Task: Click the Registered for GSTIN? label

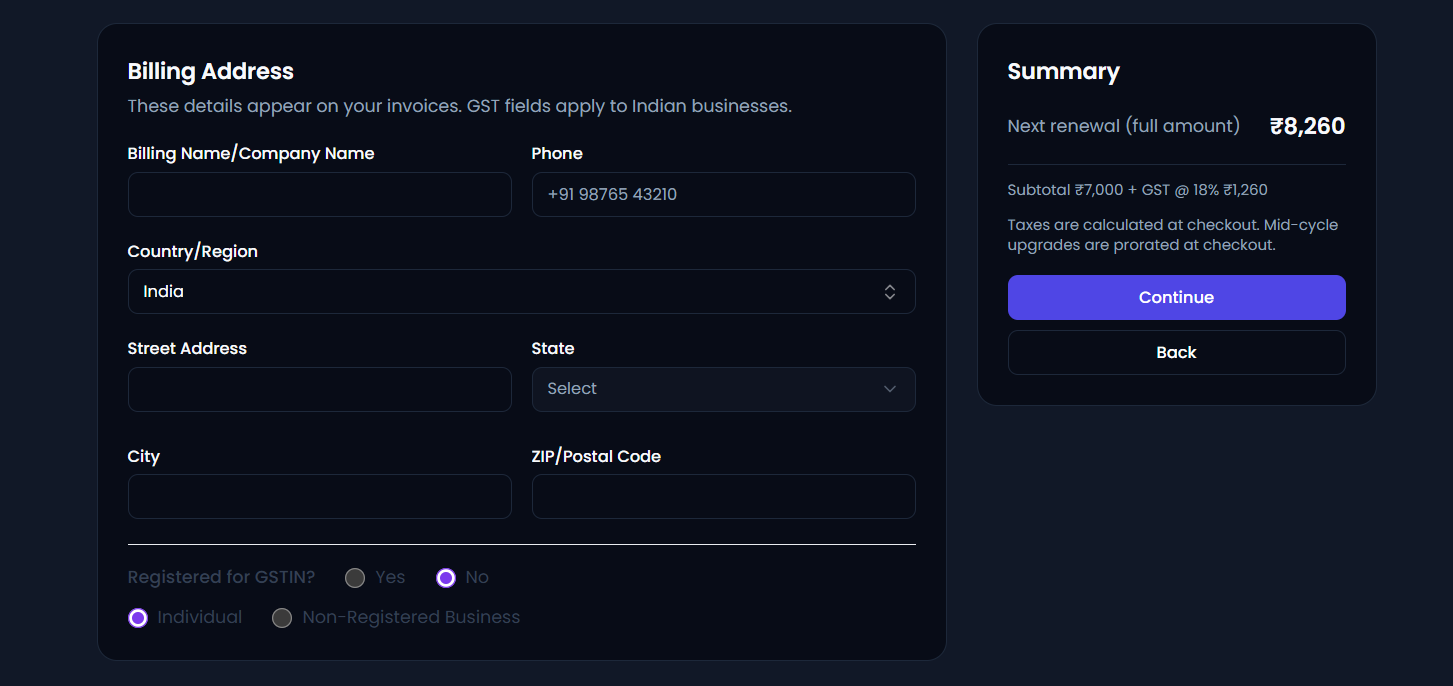Action: click(221, 577)
